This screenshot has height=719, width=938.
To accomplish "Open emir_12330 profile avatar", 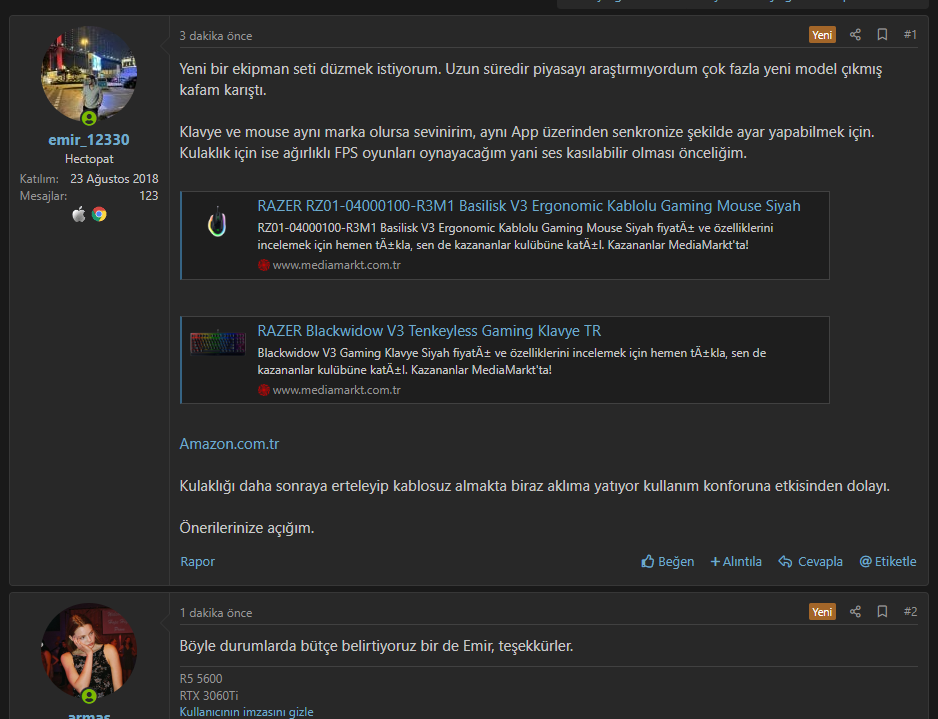I will 89,74.
